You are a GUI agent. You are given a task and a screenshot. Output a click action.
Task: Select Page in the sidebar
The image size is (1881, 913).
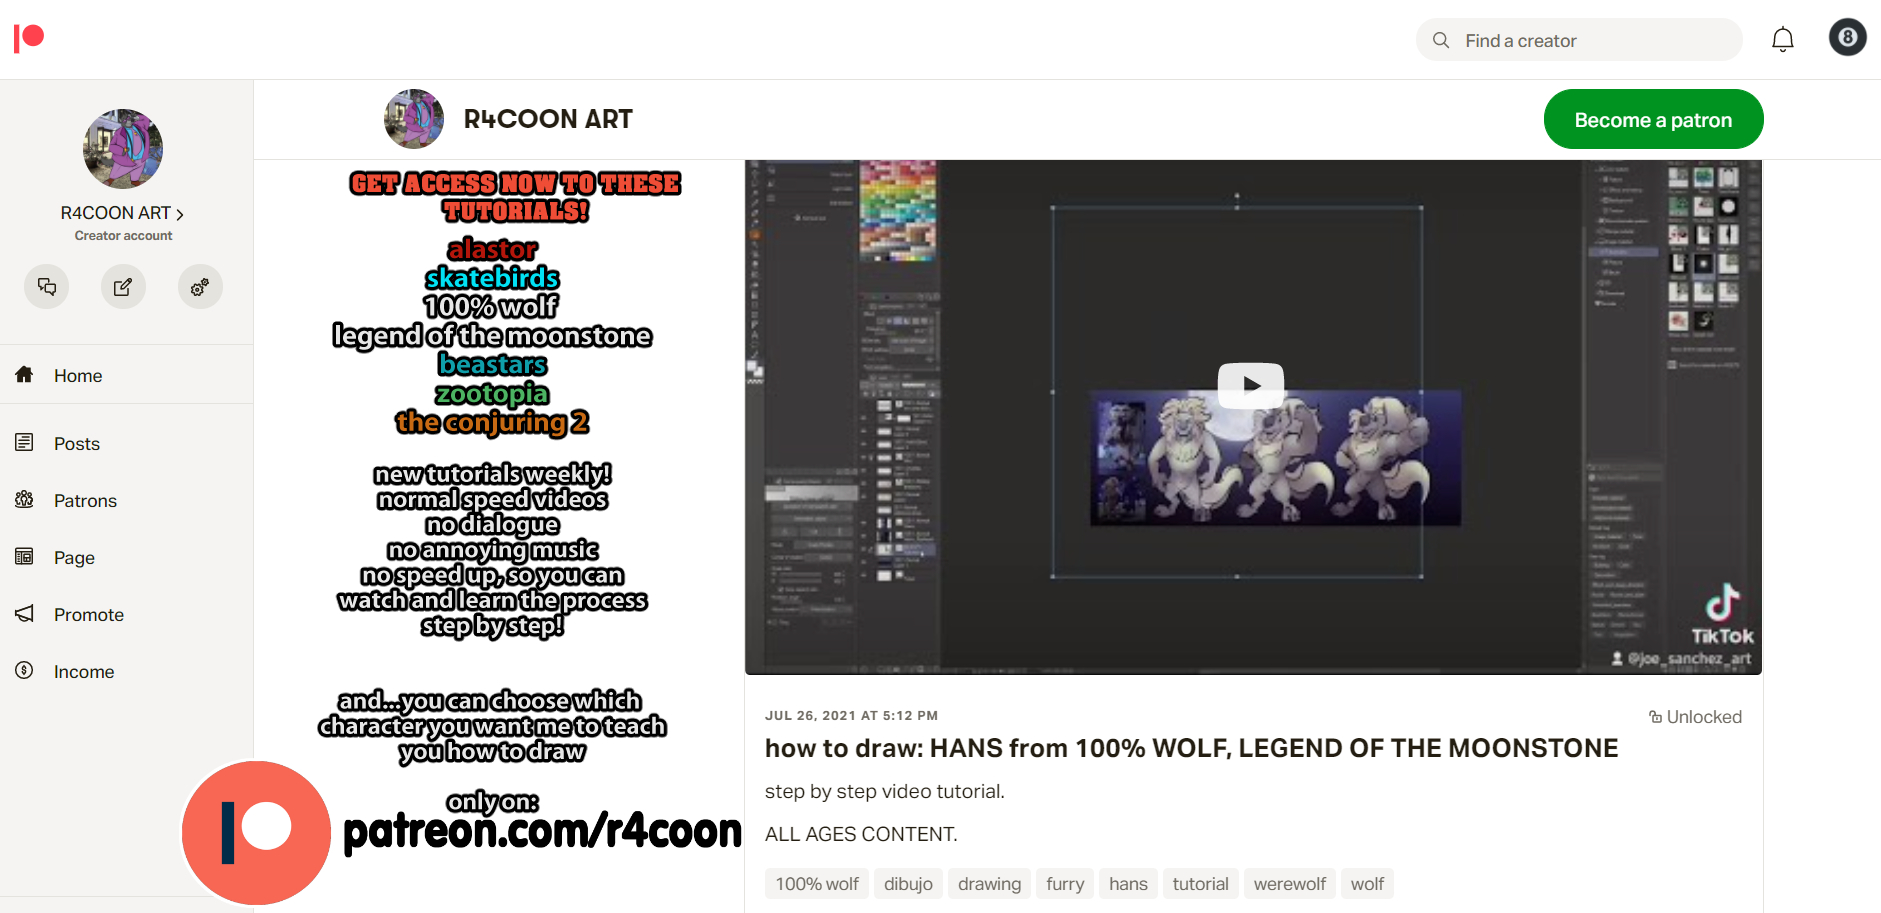(x=74, y=558)
